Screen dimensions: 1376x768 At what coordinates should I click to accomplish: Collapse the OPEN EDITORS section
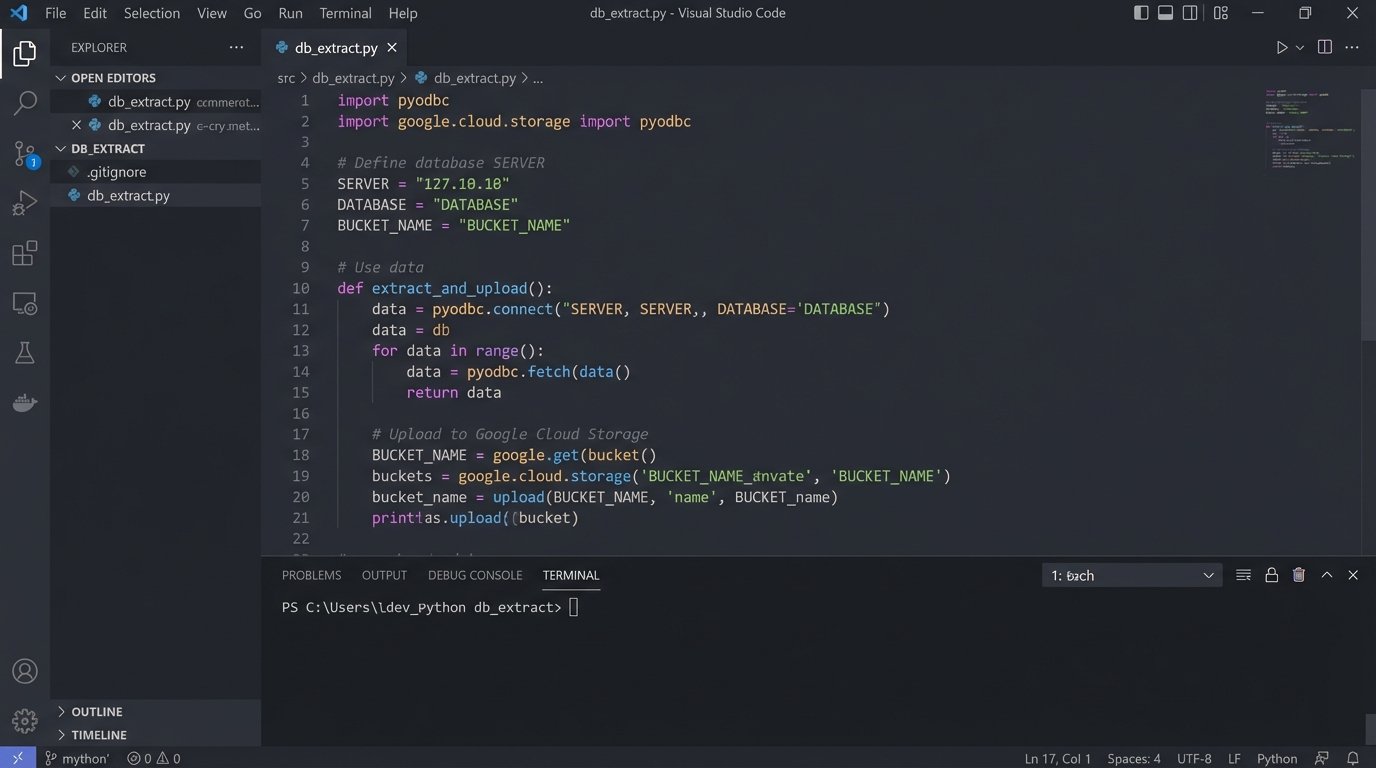tap(112, 78)
